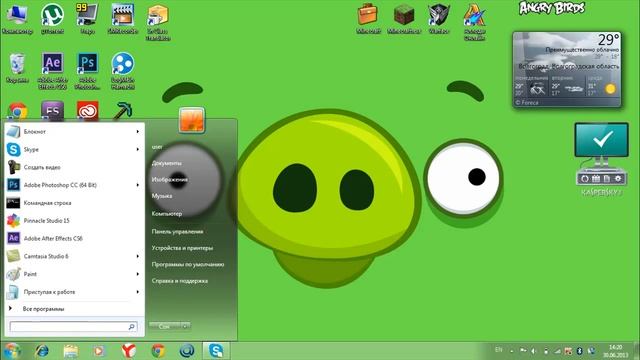Open the shutdown options arrow next to Сон
The image size is (640, 360).
185,326
